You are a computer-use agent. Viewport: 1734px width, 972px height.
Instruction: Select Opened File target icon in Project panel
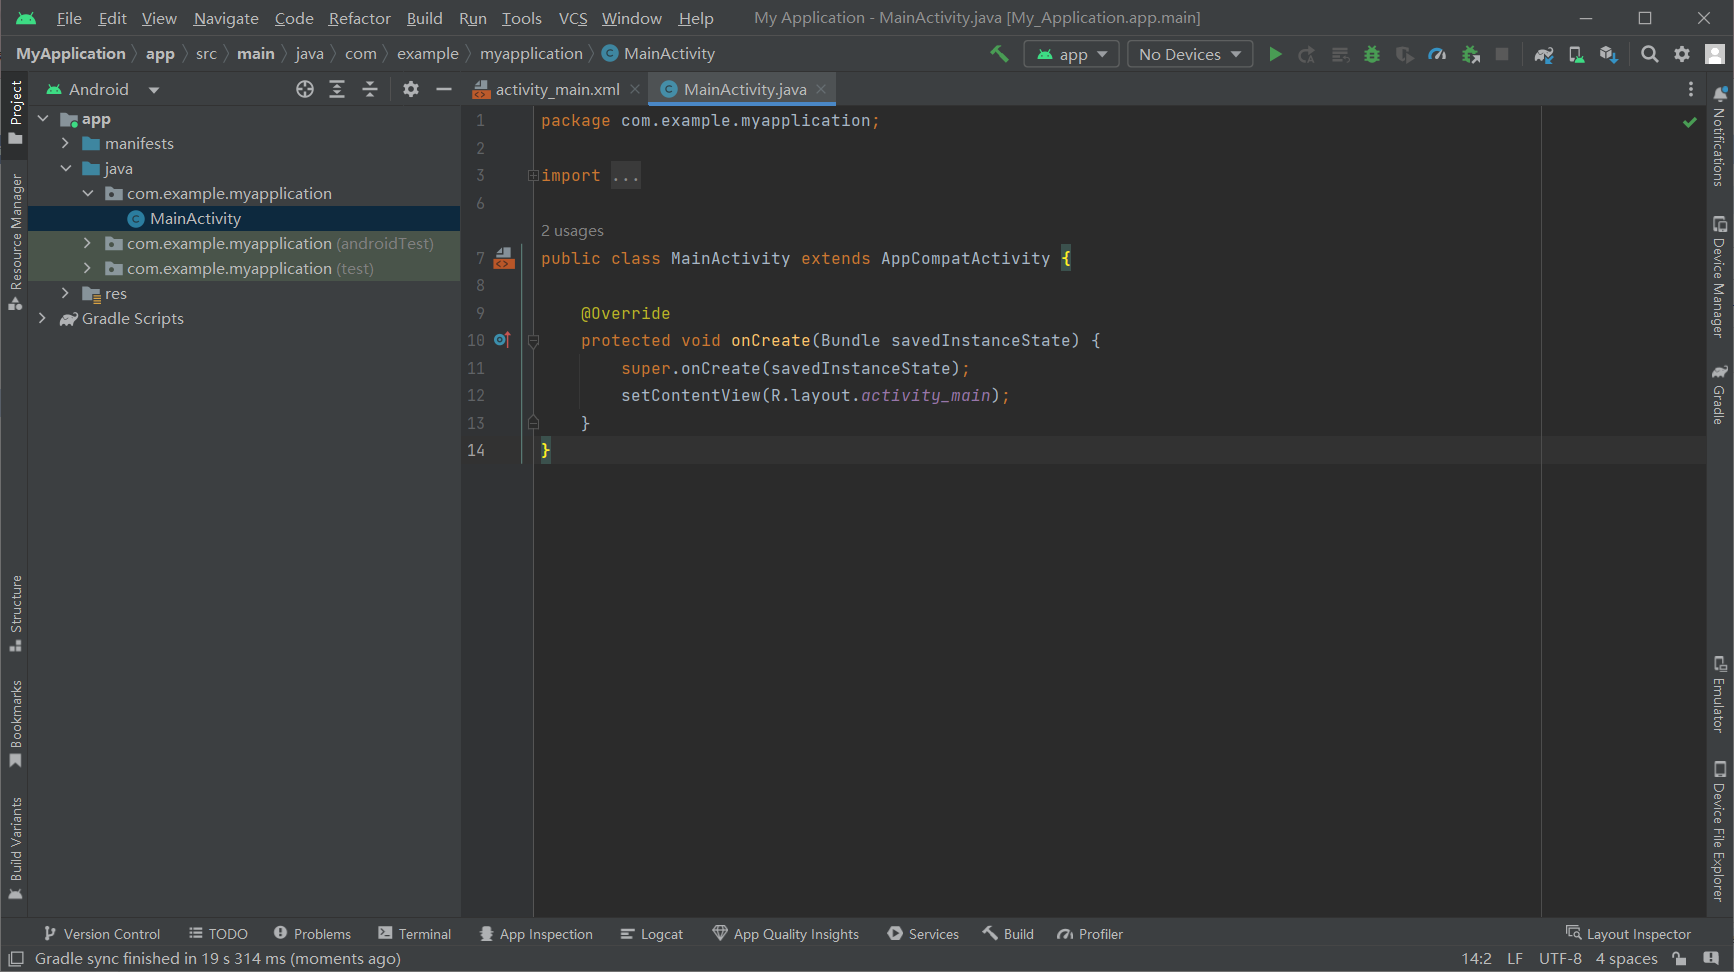click(305, 89)
